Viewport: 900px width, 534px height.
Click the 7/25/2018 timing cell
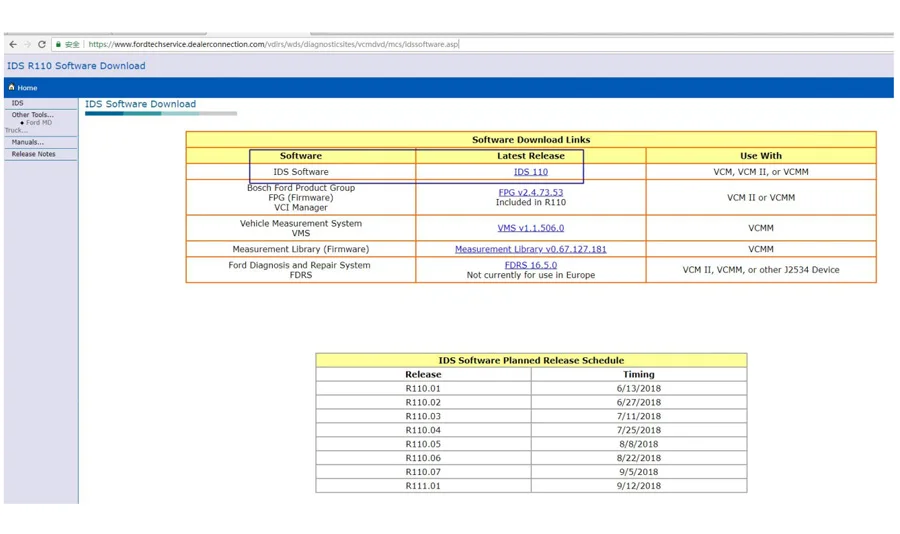pyautogui.click(x=639, y=430)
